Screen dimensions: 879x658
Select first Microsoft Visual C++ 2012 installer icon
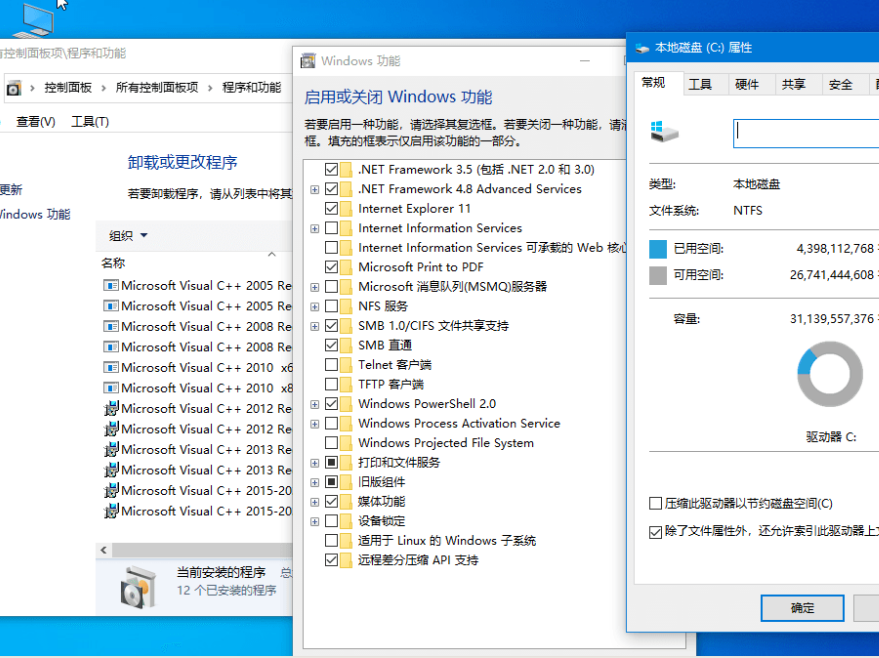(x=111, y=408)
